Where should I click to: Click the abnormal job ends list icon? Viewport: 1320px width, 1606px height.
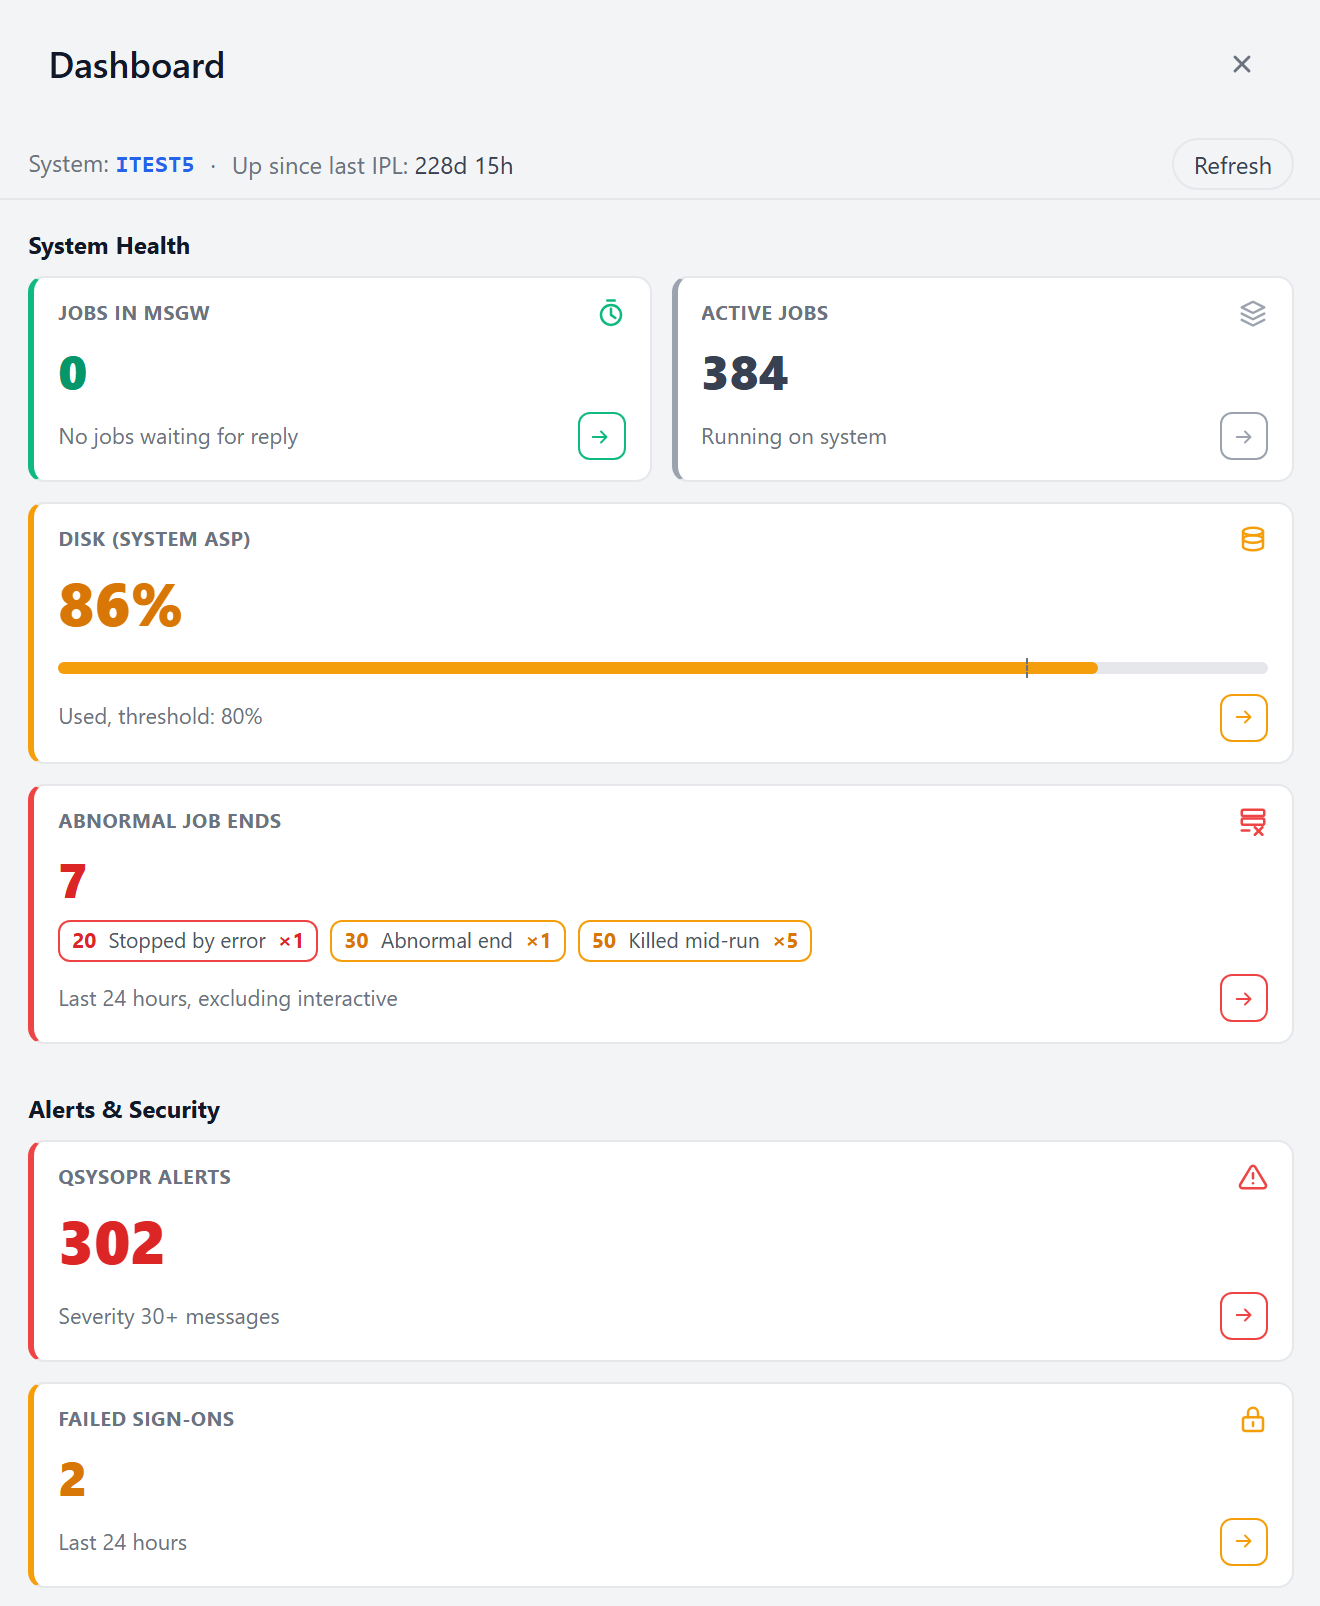pyautogui.click(x=1253, y=821)
